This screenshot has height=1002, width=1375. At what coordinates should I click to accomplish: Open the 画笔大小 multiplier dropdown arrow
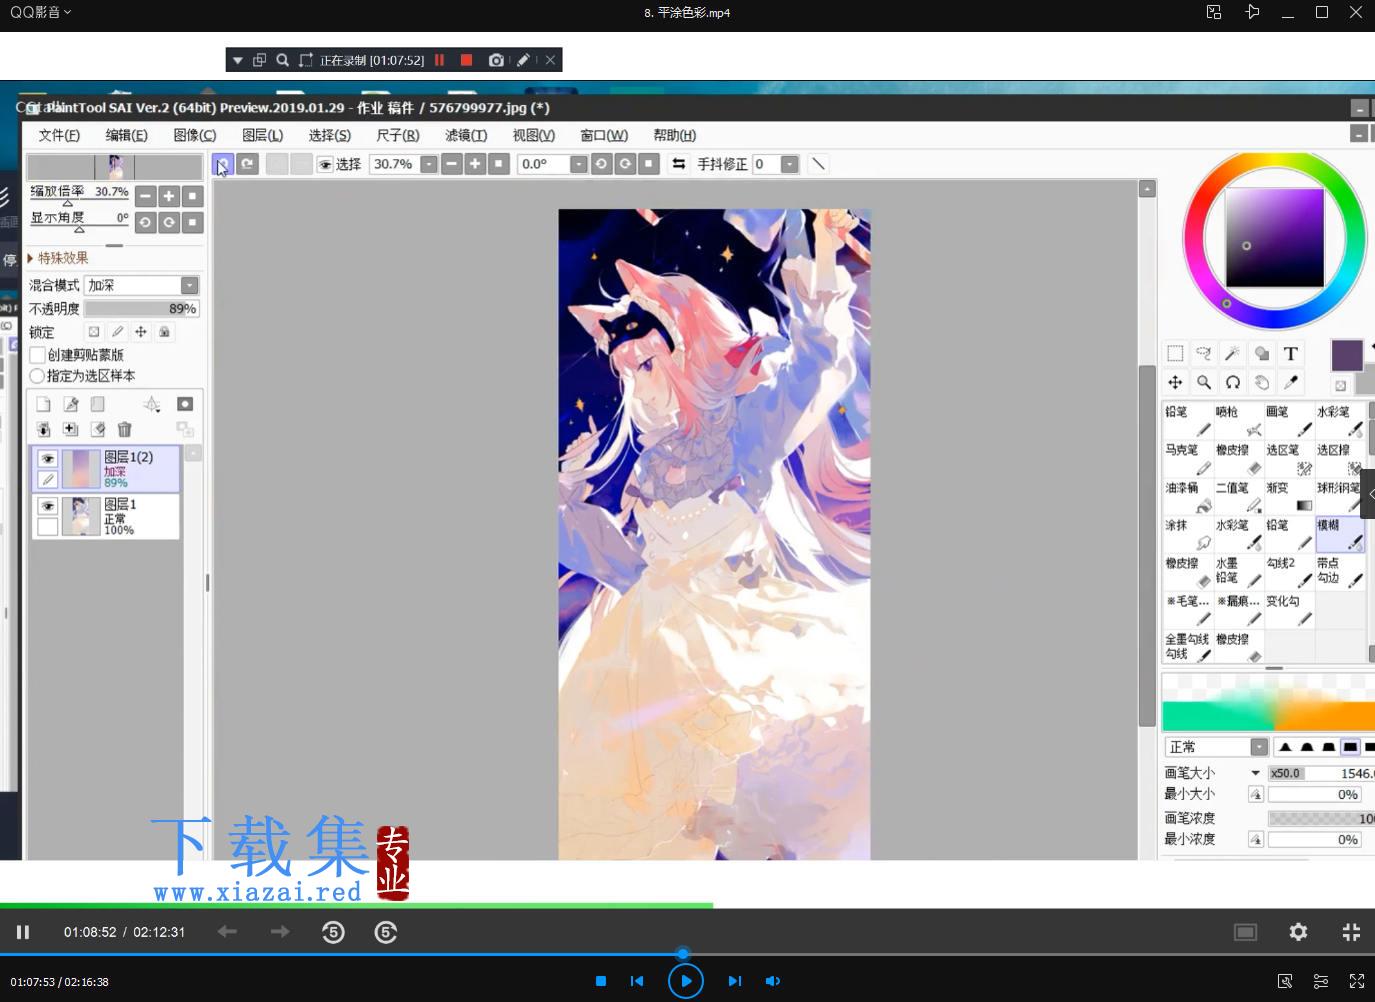tap(1255, 773)
